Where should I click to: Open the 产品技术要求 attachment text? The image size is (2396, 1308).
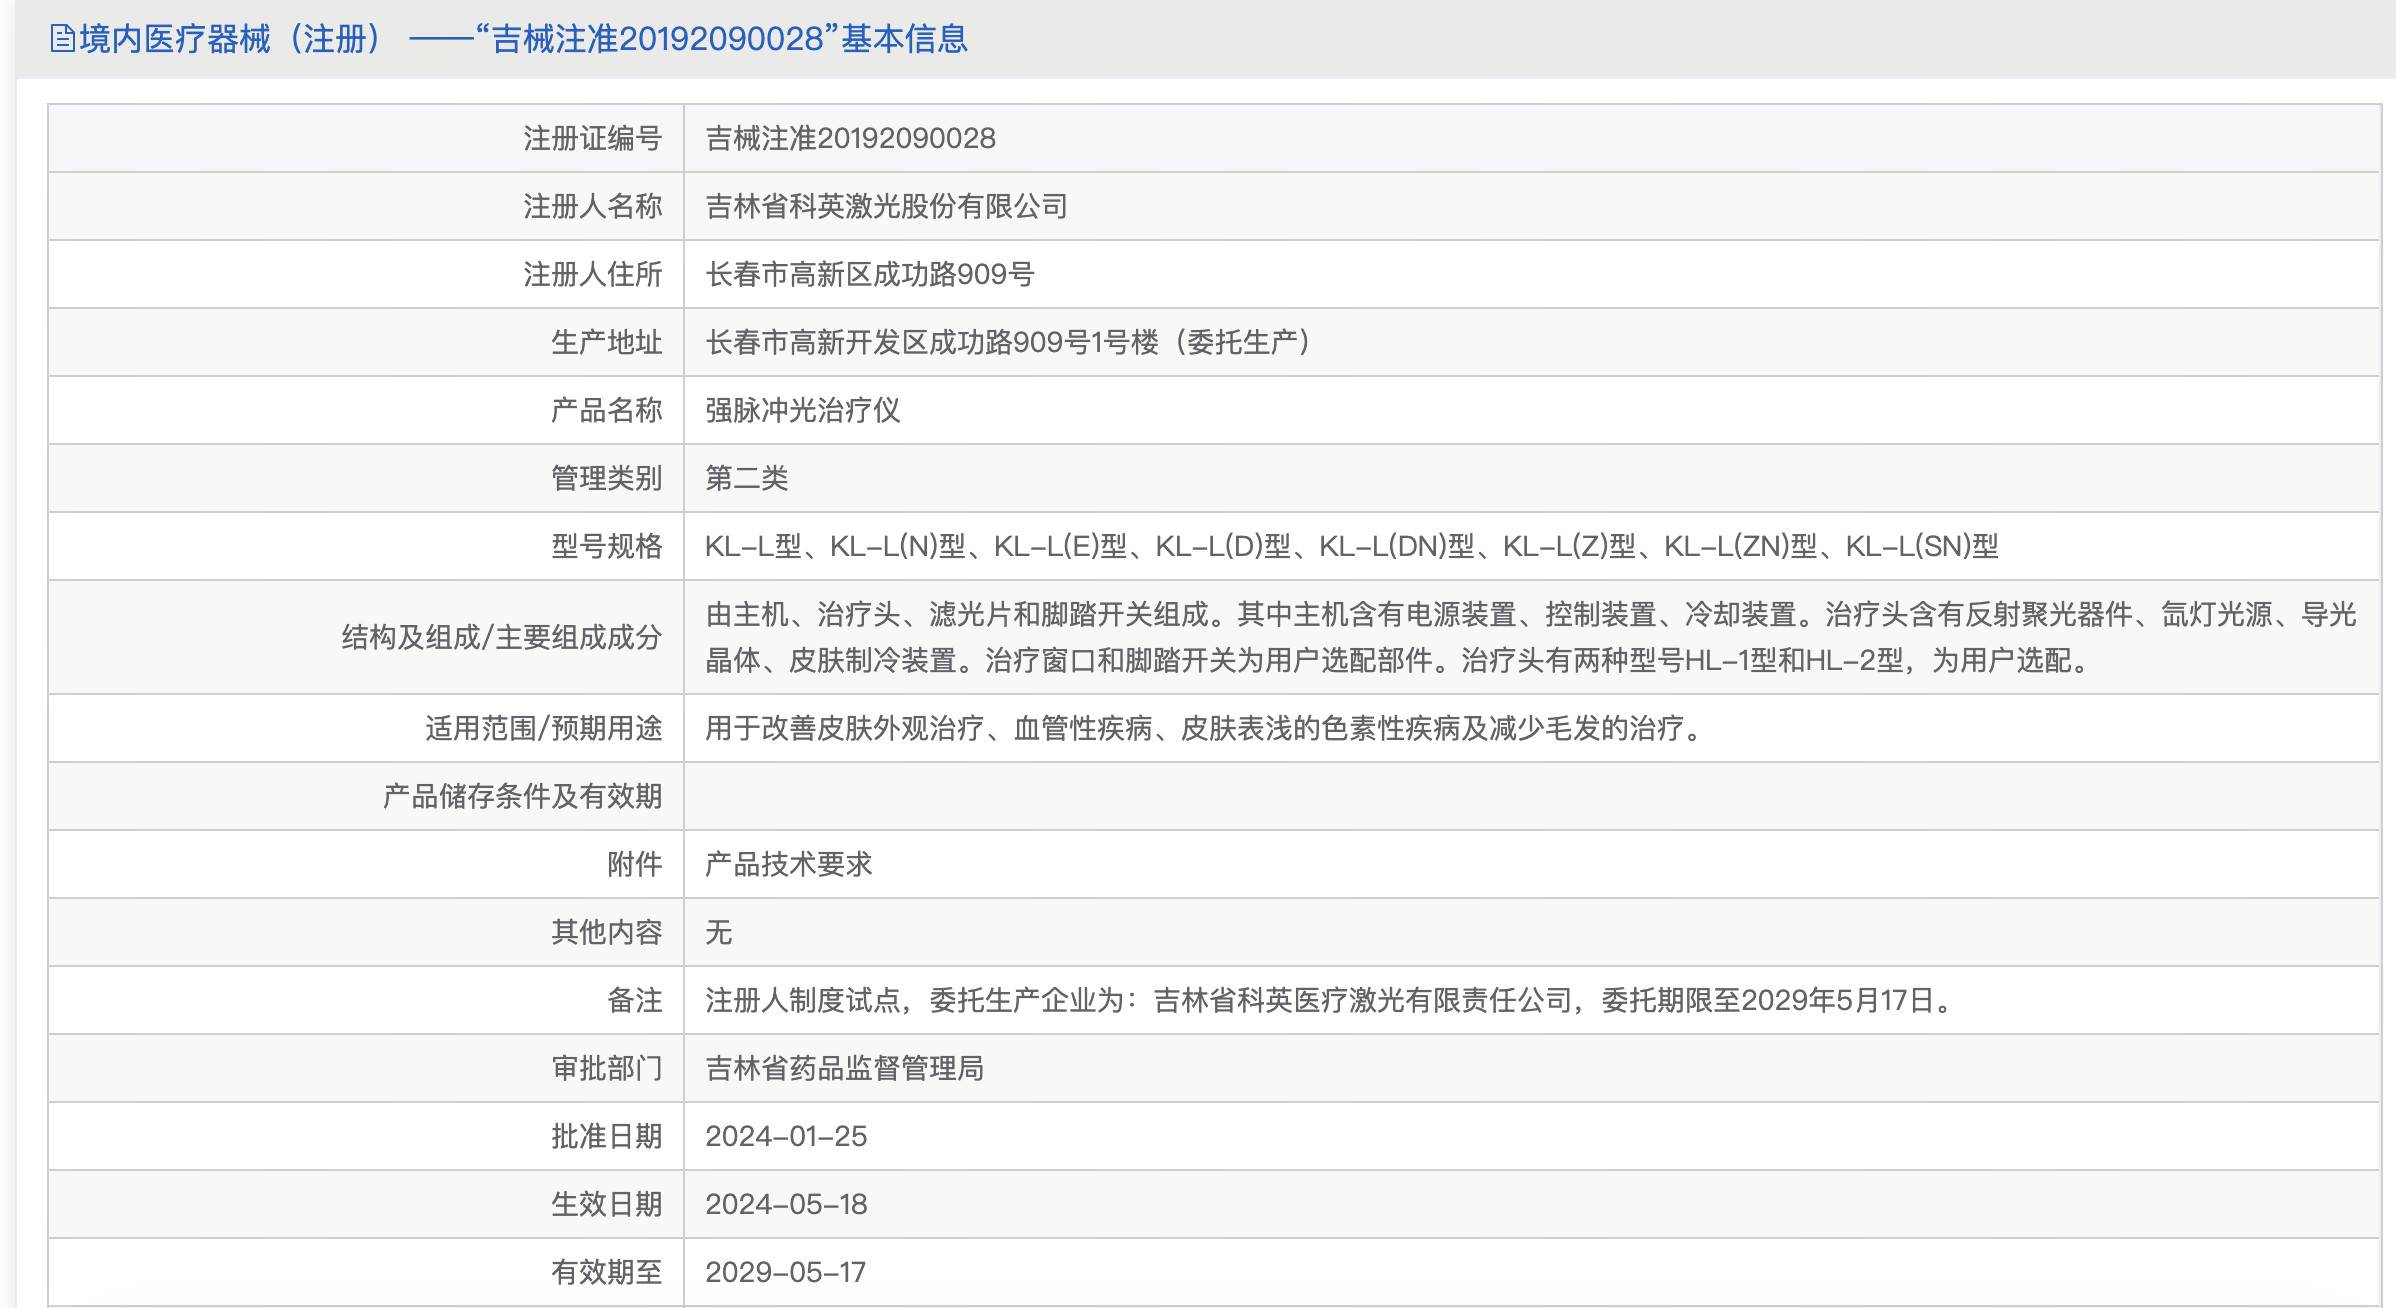click(x=788, y=864)
